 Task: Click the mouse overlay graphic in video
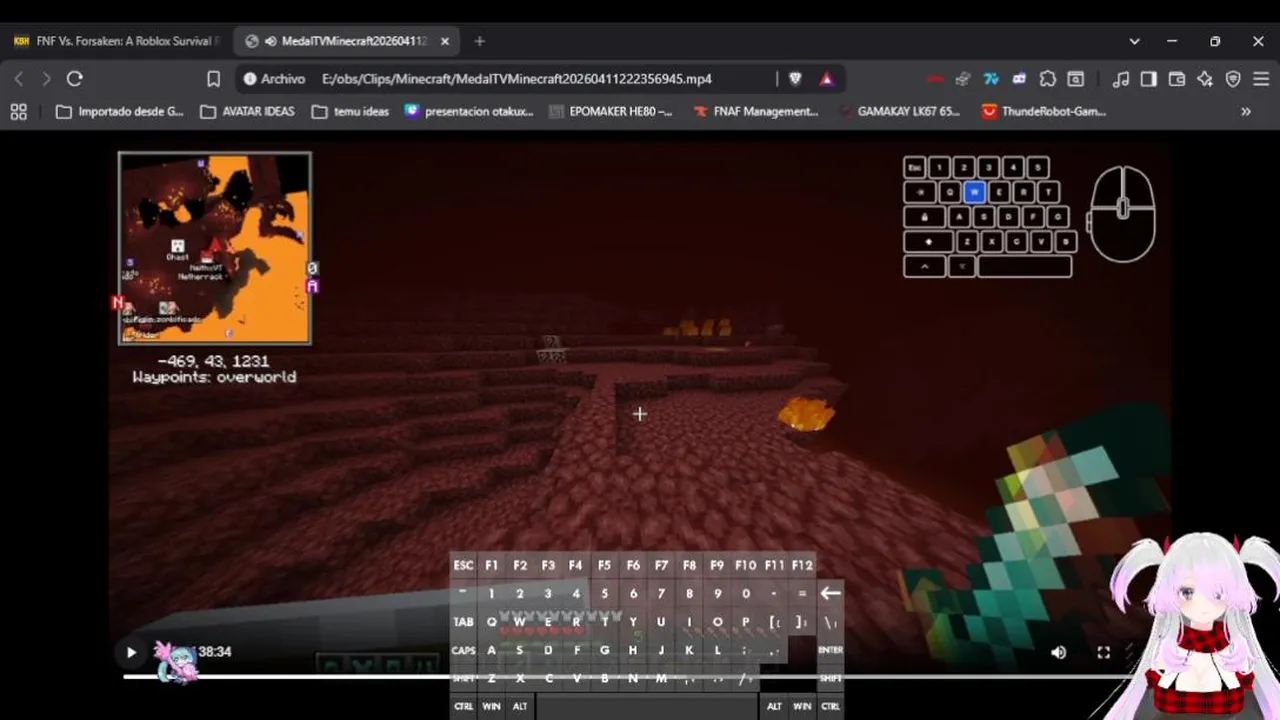tap(1122, 214)
